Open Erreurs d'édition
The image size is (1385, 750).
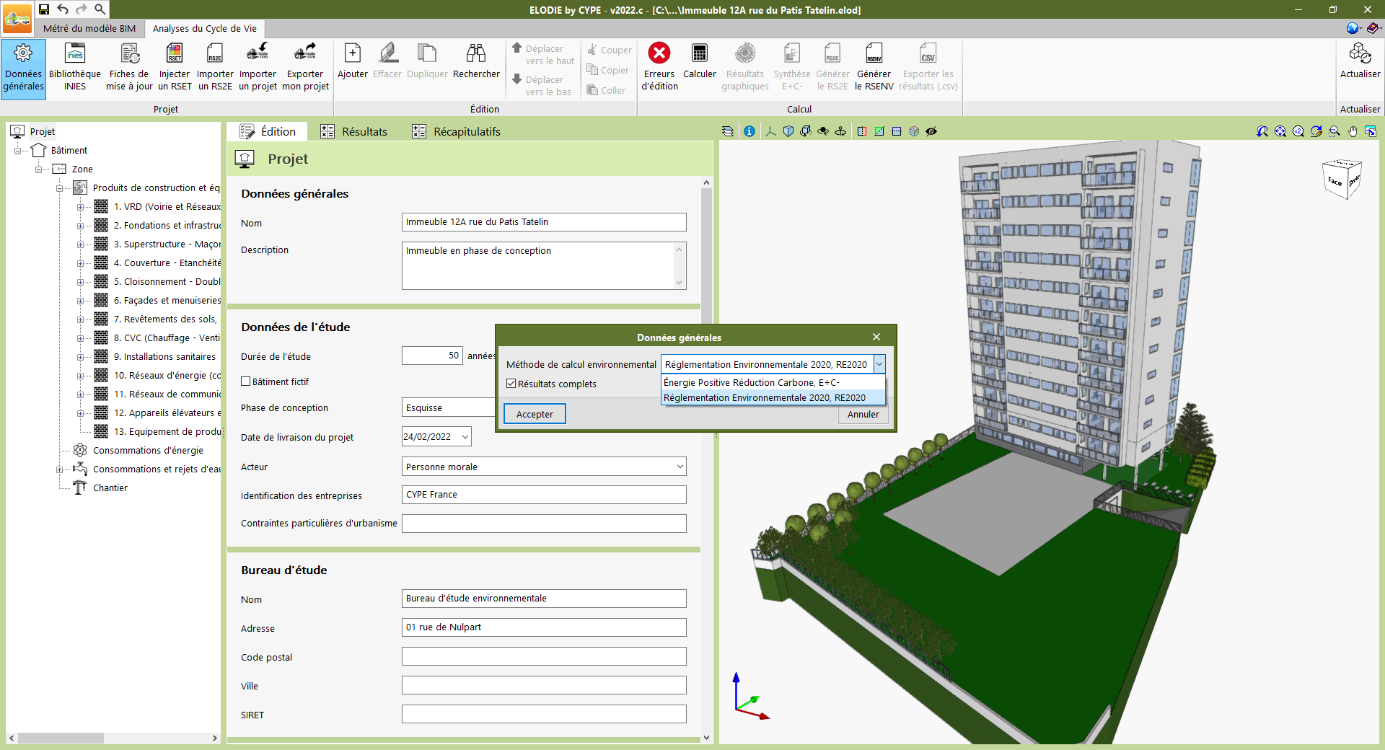click(659, 68)
